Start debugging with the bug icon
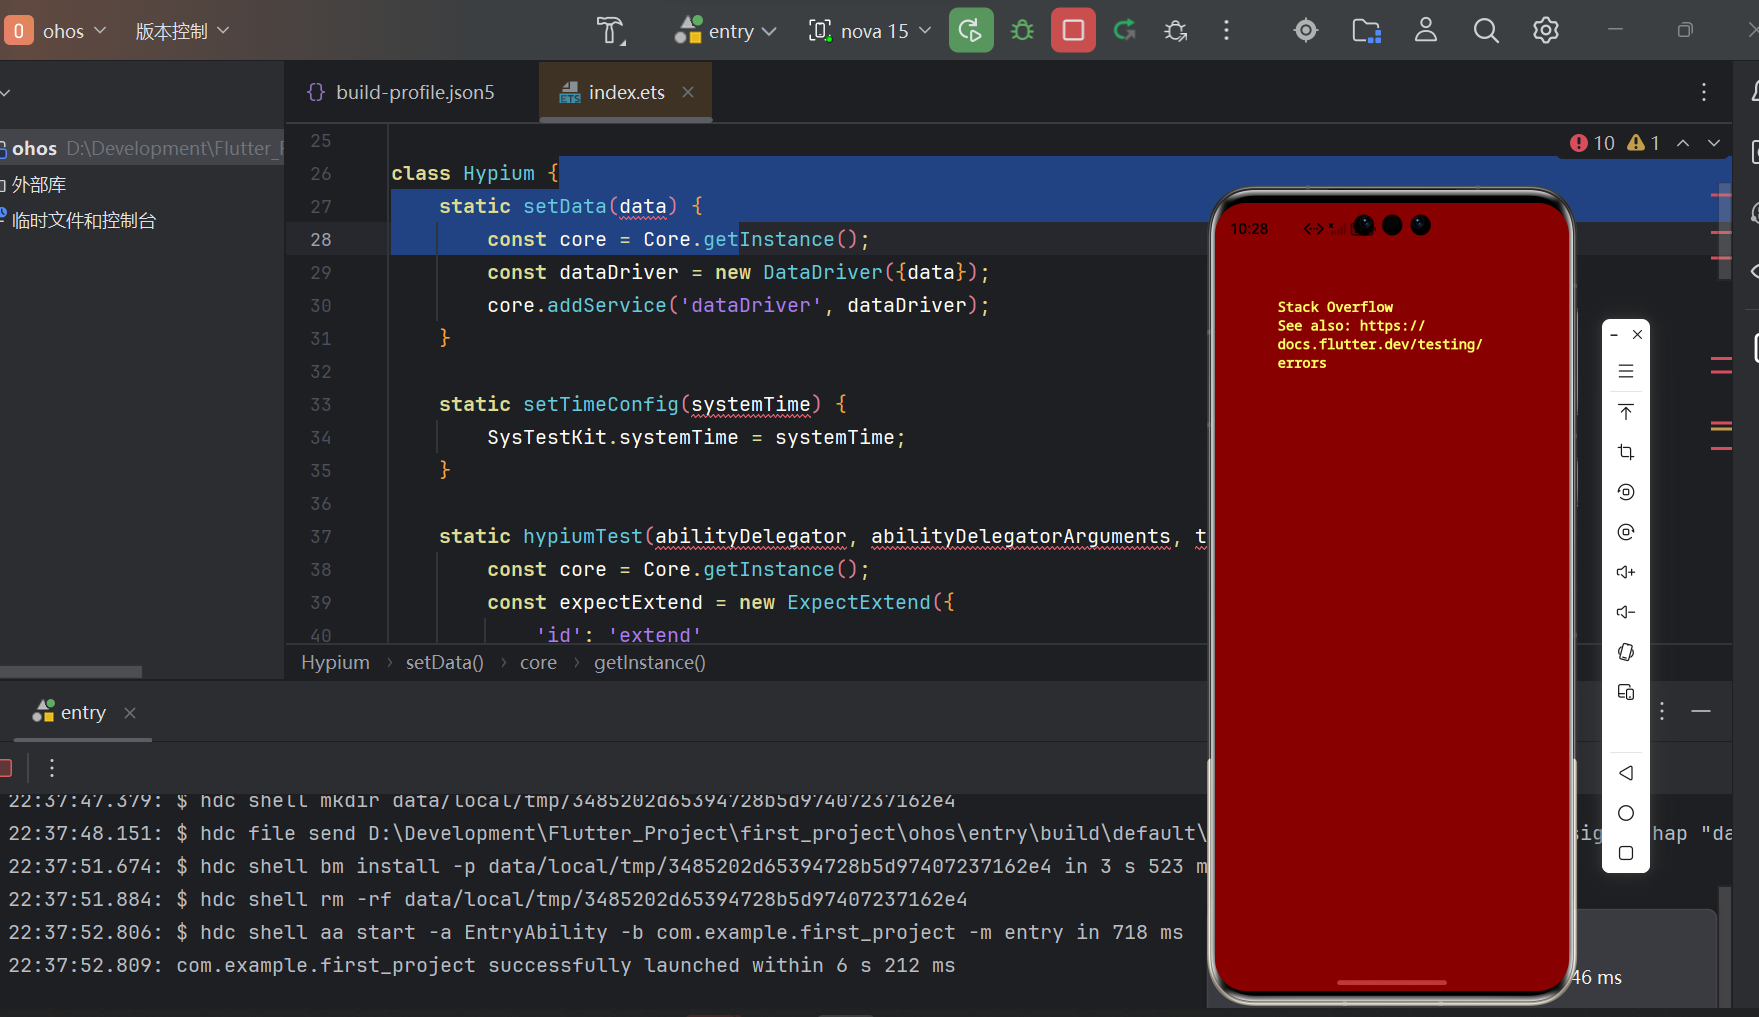 coord(1022,31)
